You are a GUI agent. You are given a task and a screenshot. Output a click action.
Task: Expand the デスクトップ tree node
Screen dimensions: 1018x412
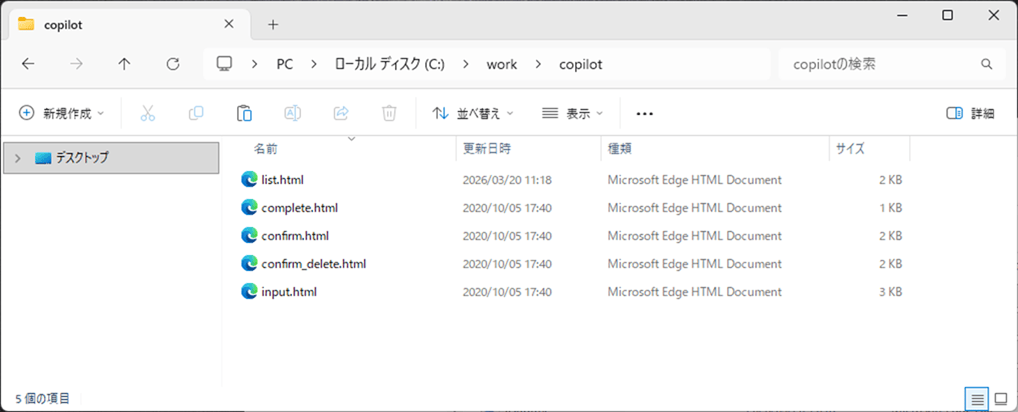pos(17,158)
